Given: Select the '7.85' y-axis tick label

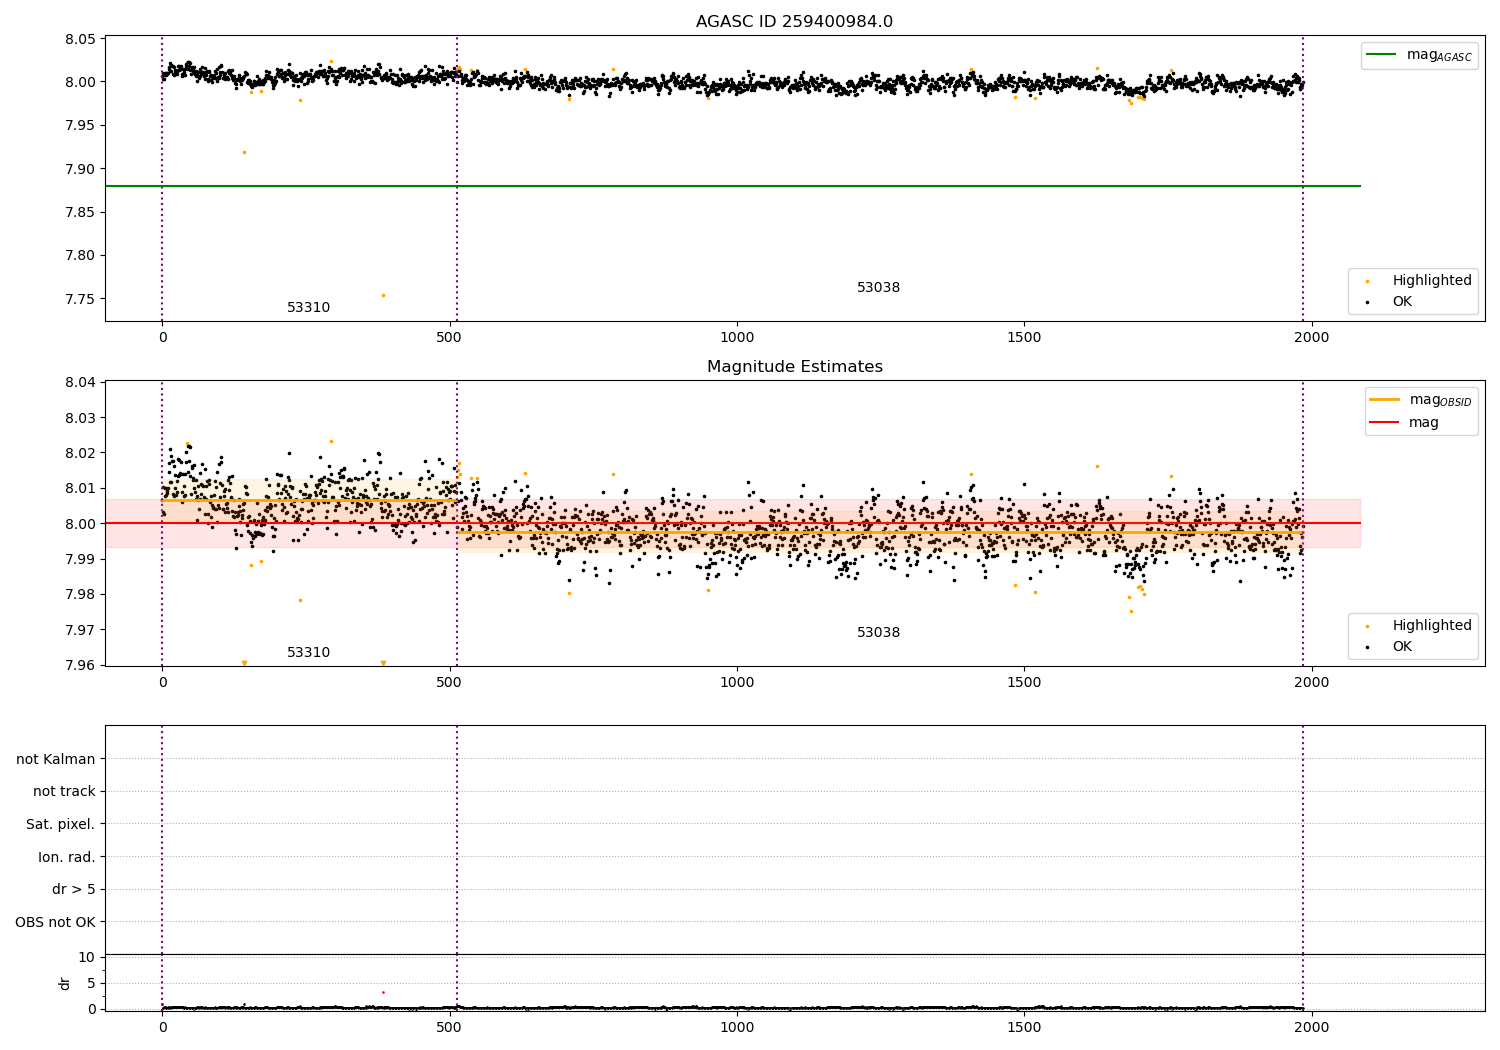Looking at the screenshot, I should click(x=81, y=212).
